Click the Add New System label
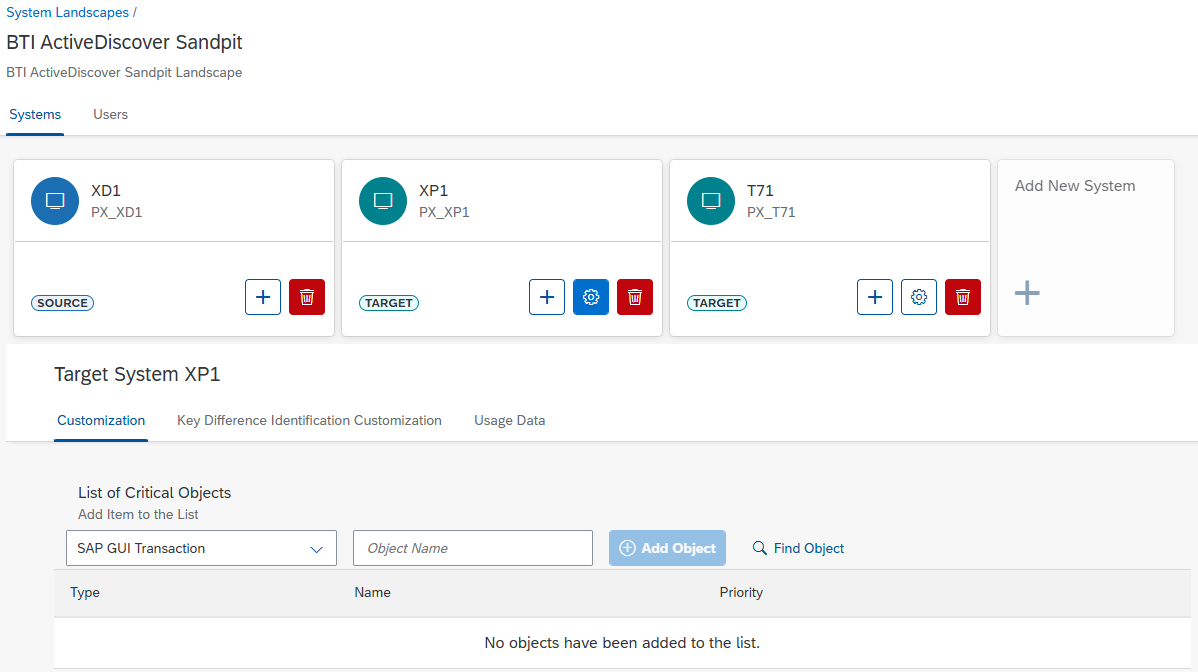 [1075, 186]
